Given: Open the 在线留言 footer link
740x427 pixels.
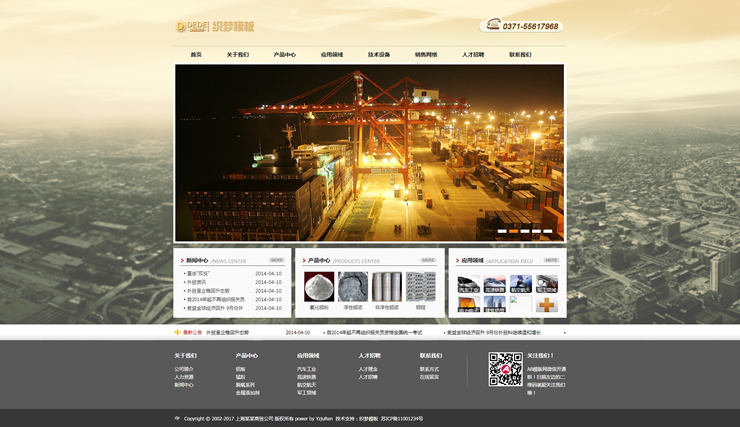Looking at the screenshot, I should tap(429, 377).
